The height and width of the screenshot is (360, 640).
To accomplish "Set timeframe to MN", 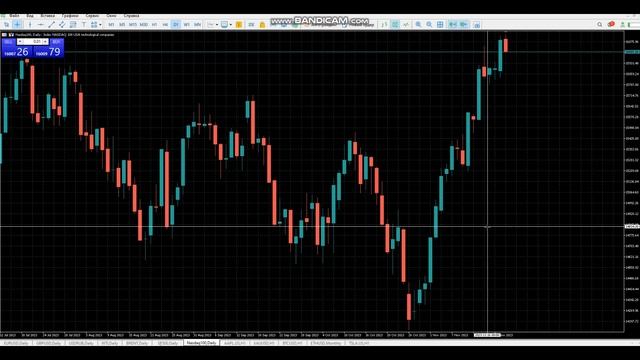I will point(198,25).
